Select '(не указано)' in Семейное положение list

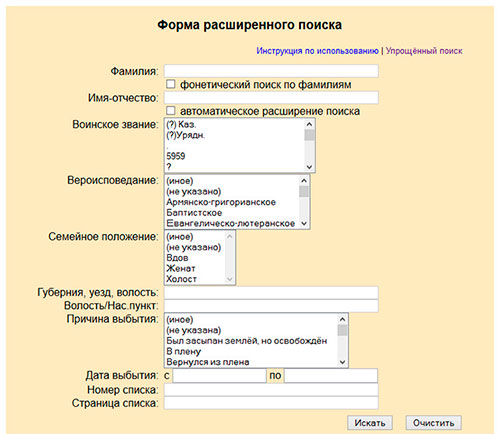point(195,247)
